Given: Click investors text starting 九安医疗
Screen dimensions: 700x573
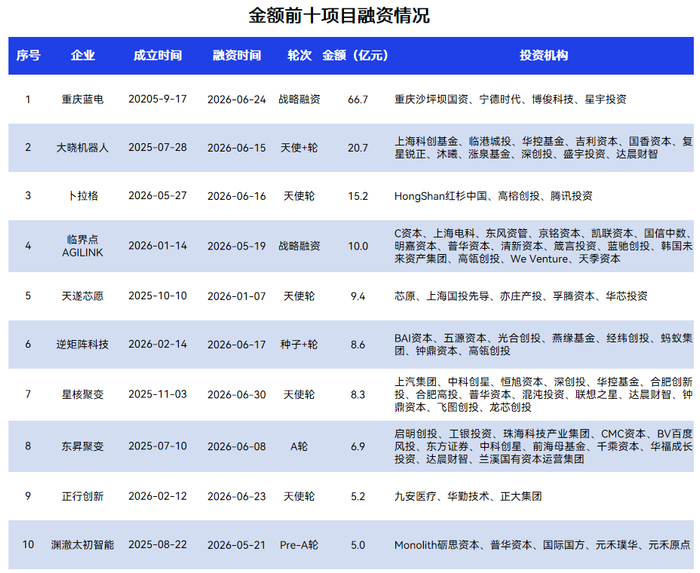Looking at the screenshot, I should point(468,496).
